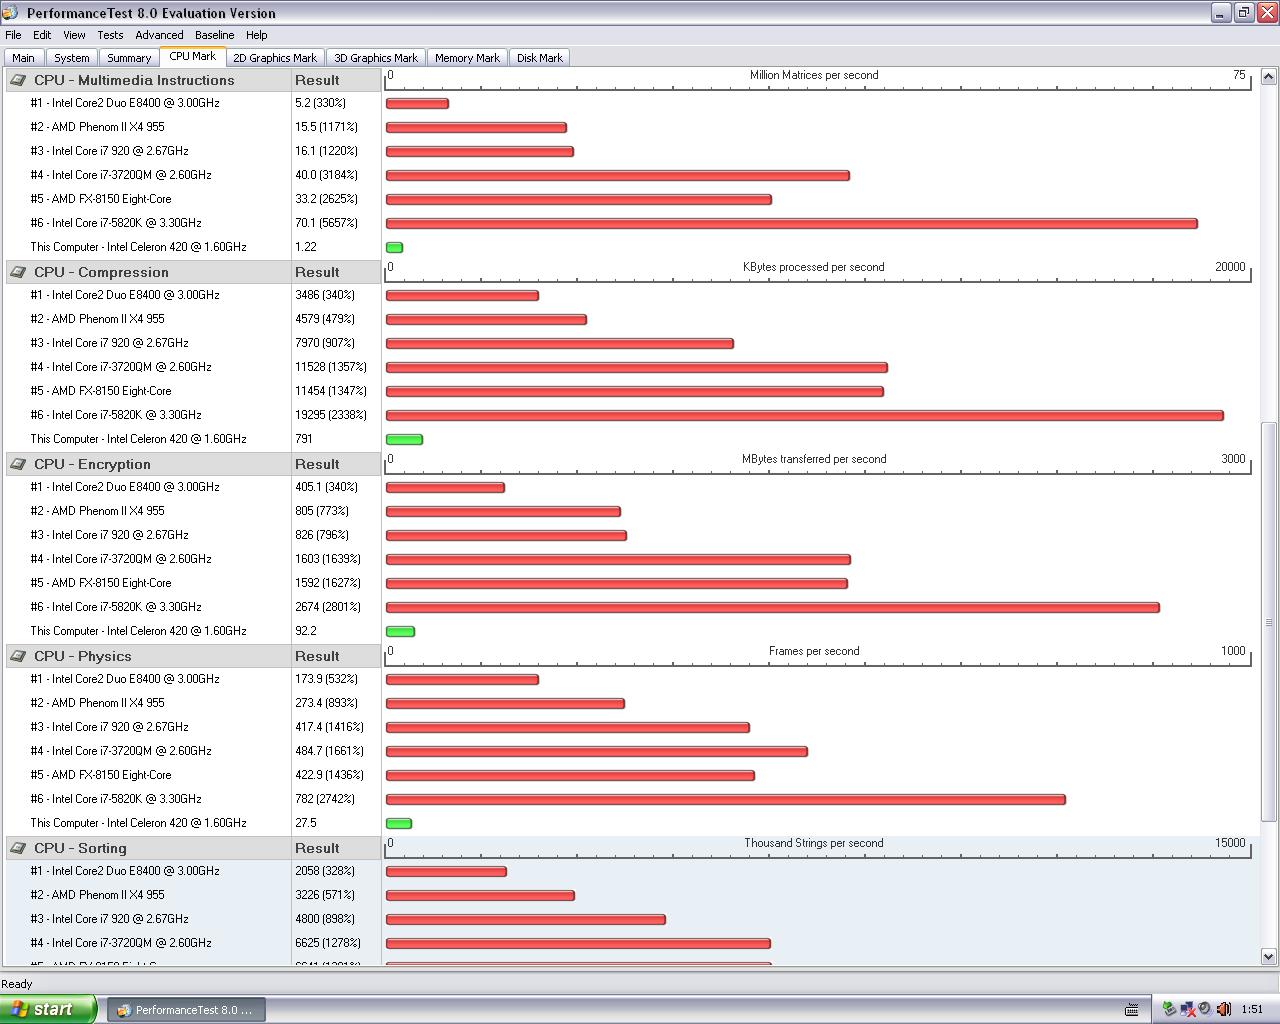Click the Ready status bar text
1280x1024 pixels.
tap(17, 984)
